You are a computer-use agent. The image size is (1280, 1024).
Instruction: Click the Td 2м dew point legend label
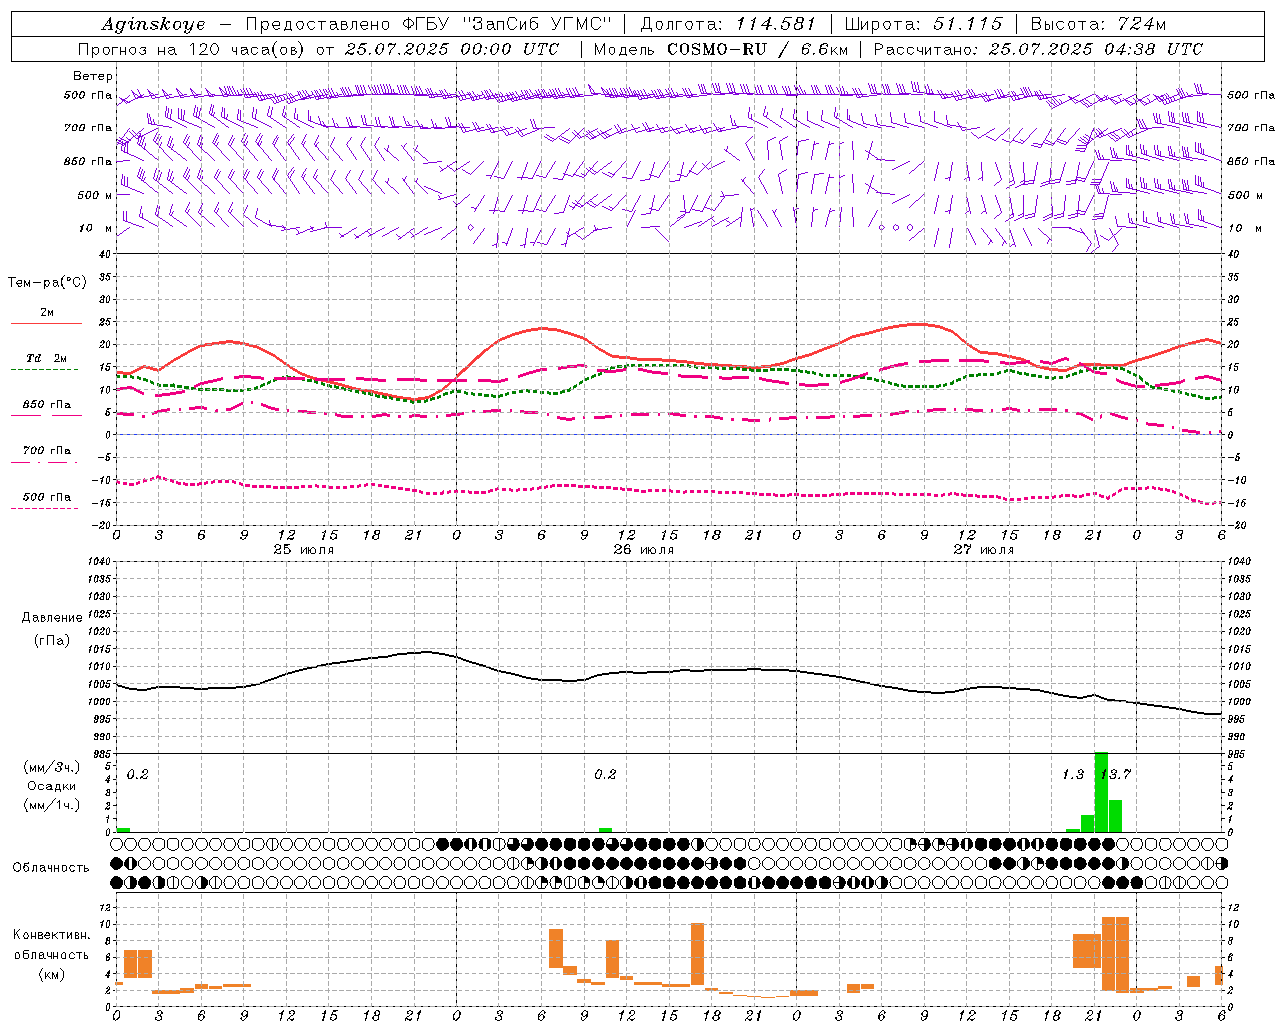pyautogui.click(x=46, y=358)
